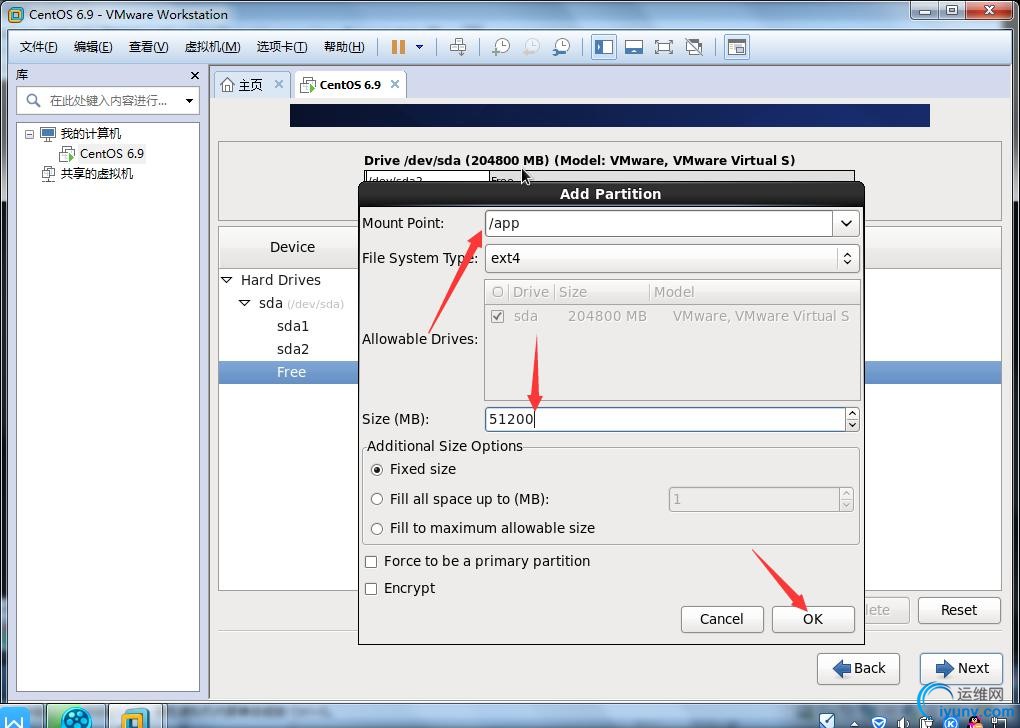Close the library panel
Viewport: 1020px width, 728px height.
click(195, 75)
